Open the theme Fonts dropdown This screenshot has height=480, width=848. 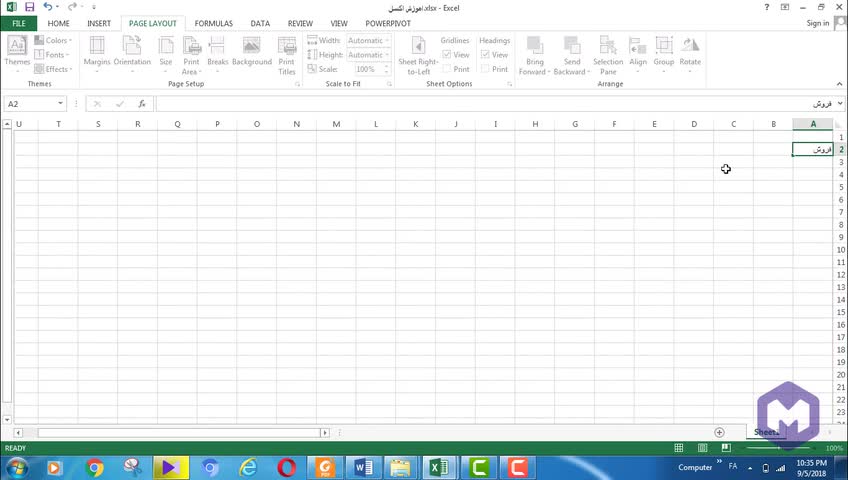pyautogui.click(x=52, y=55)
